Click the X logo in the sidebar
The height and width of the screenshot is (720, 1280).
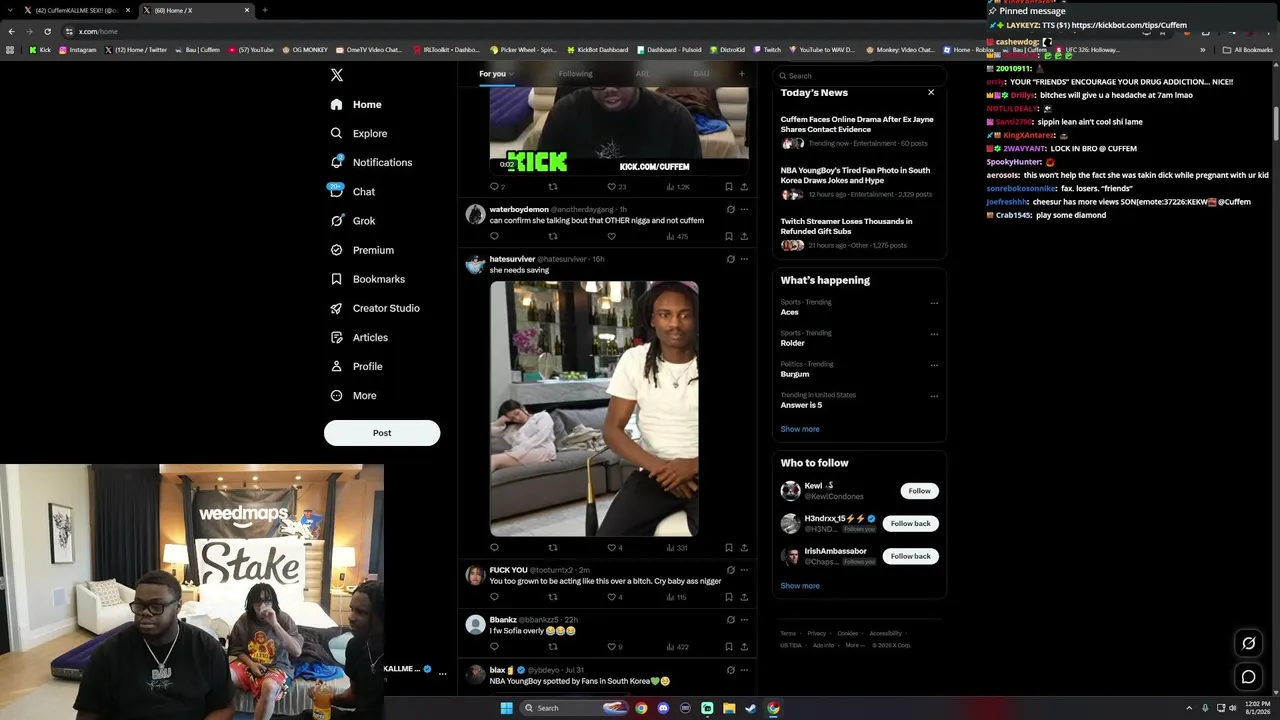337,75
